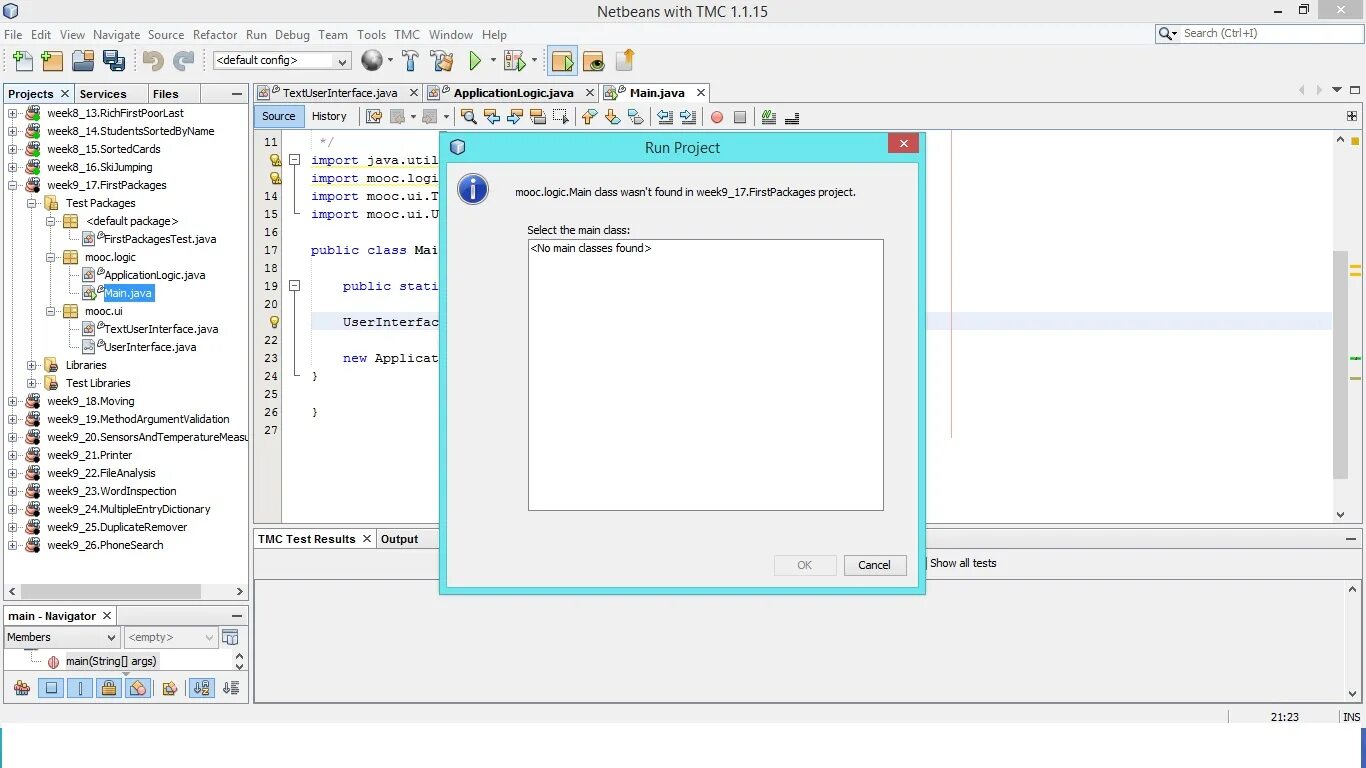Toggle Fully Qualified Names in Navigator
1366x768 pixels.
170,688
